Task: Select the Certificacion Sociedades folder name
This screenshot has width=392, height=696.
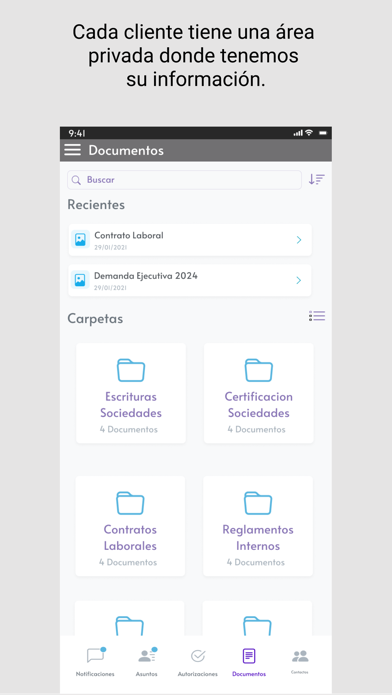Action: 259,405
